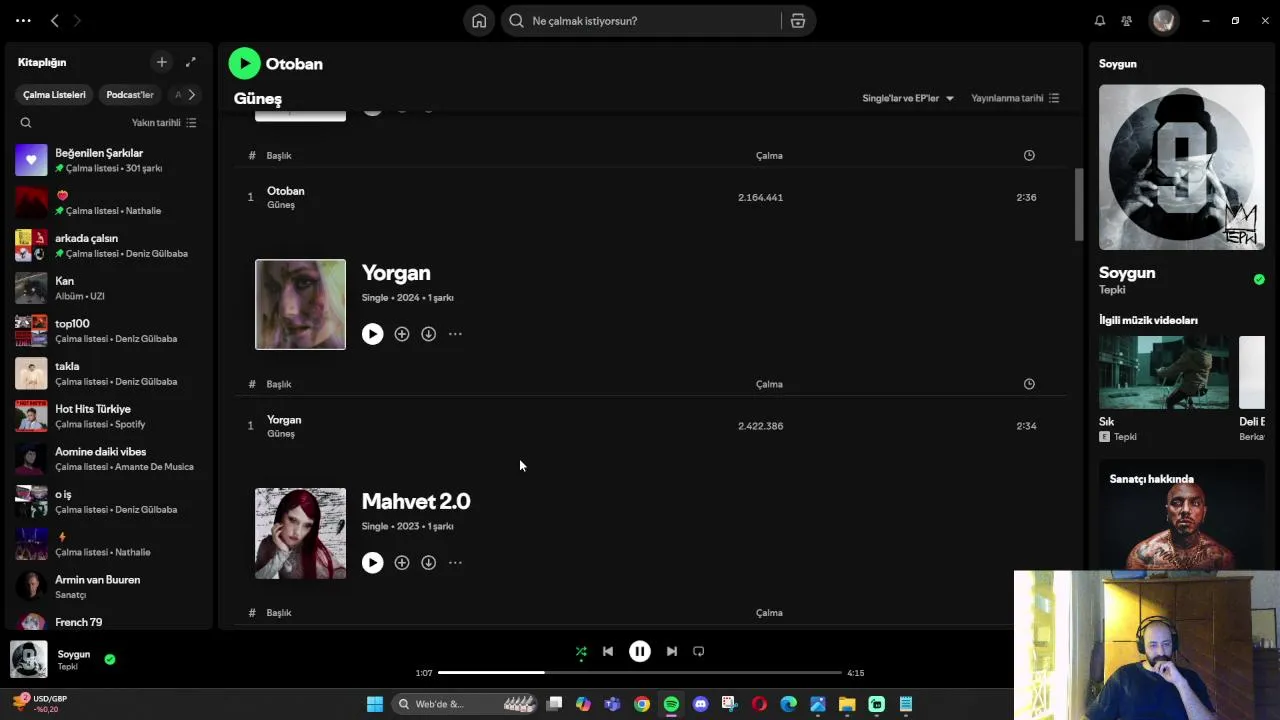Open the Soygun album artwork in right panel
The height and width of the screenshot is (720, 1280).
pos(1182,167)
